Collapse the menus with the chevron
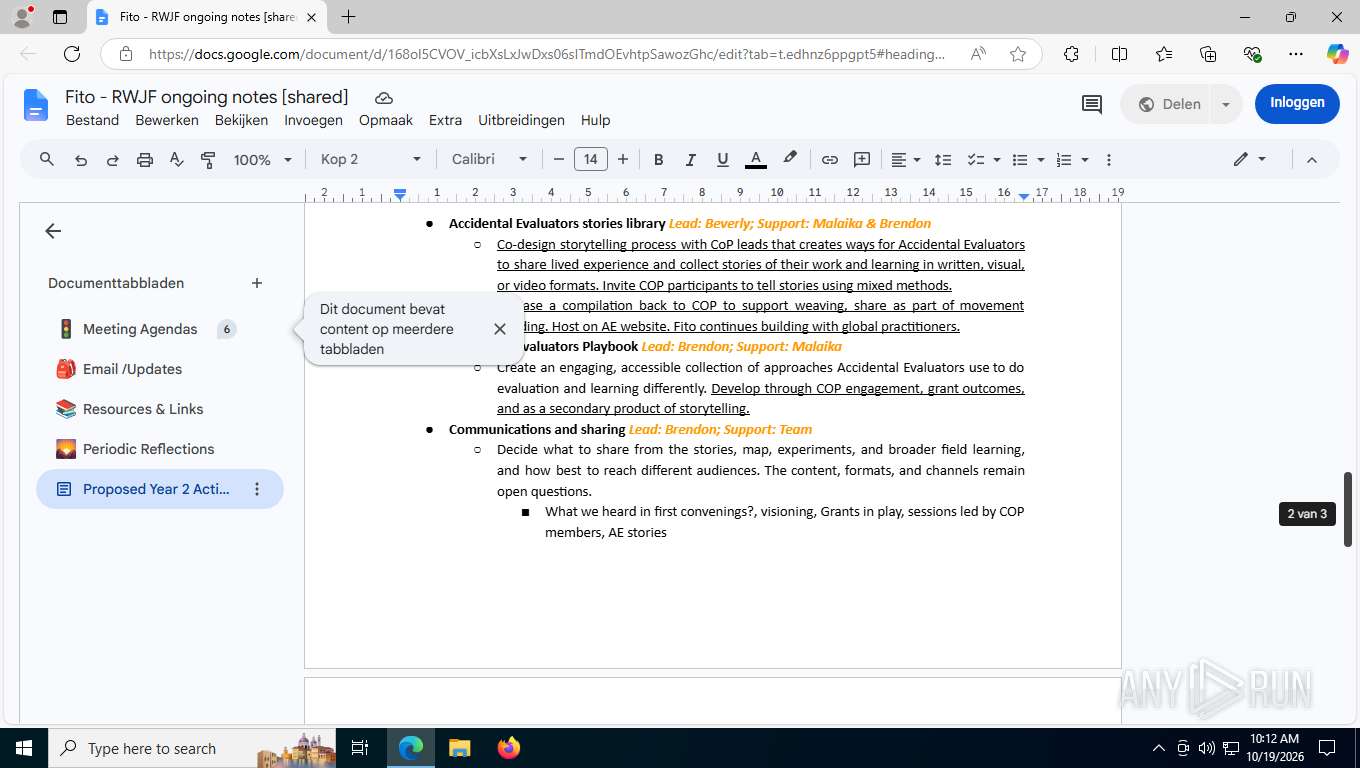Image resolution: width=1360 pixels, height=768 pixels. tap(1312, 160)
